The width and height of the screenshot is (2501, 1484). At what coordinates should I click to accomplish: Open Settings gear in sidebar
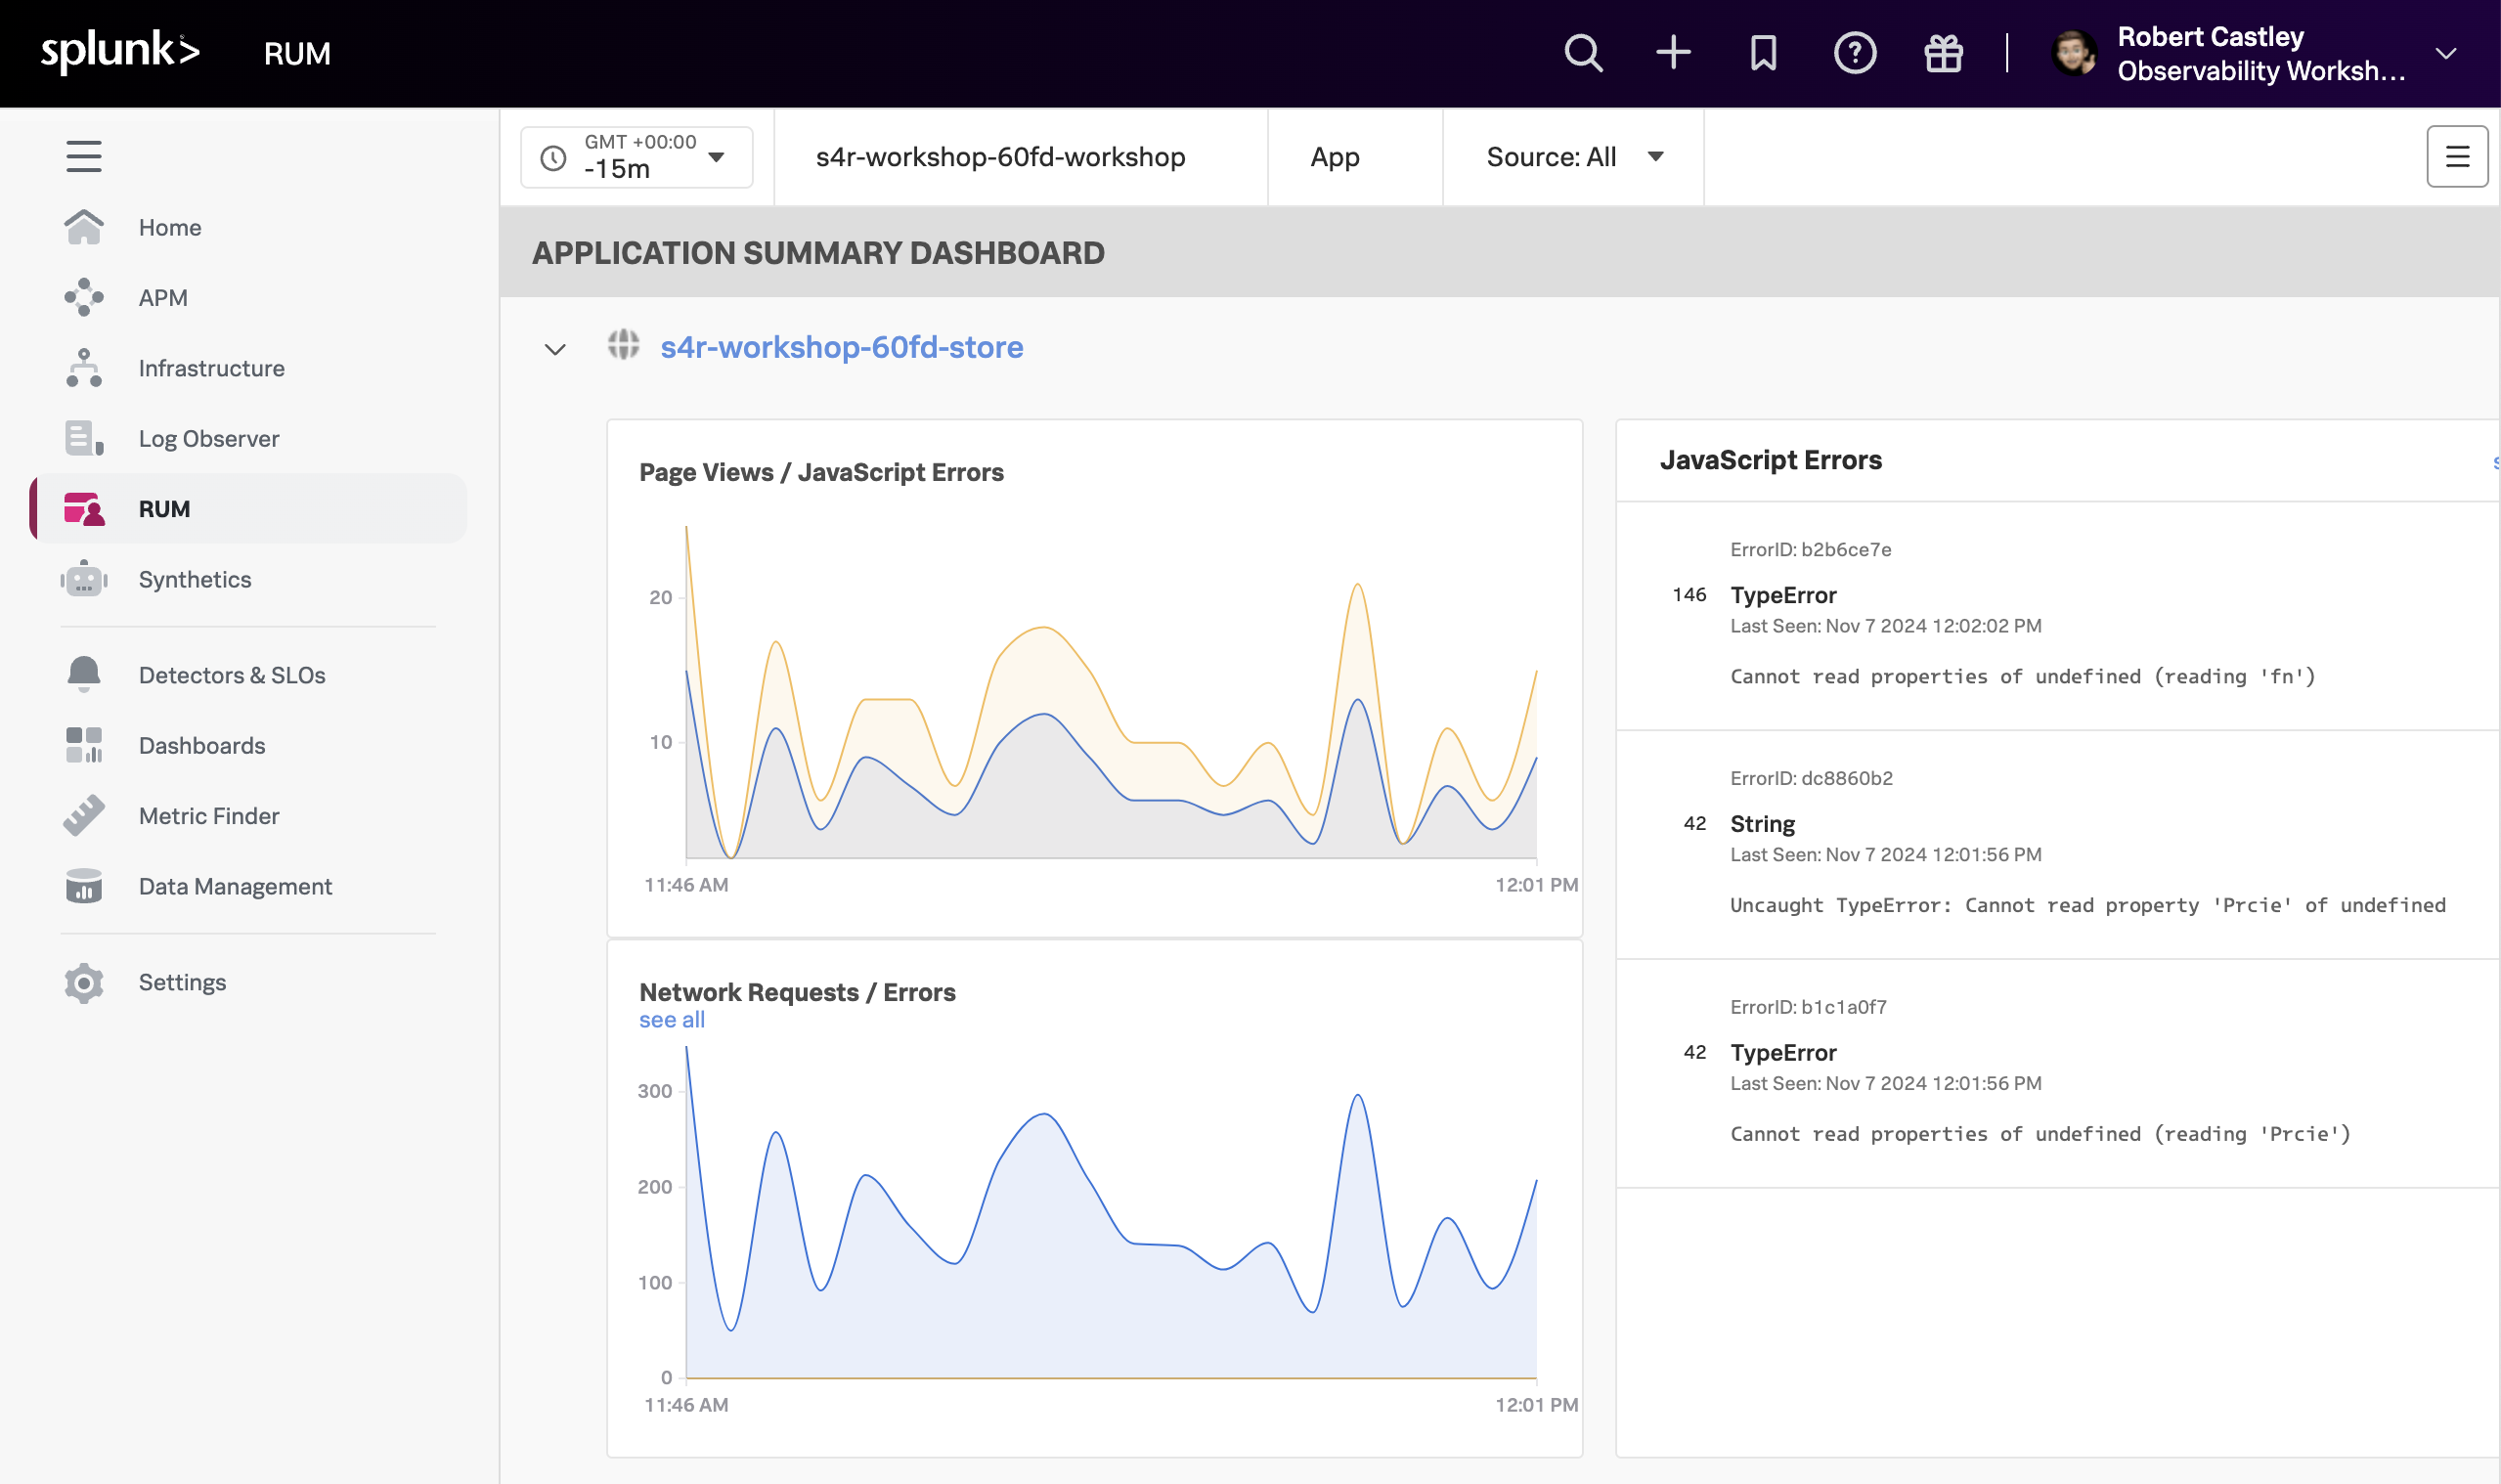[x=84, y=983]
